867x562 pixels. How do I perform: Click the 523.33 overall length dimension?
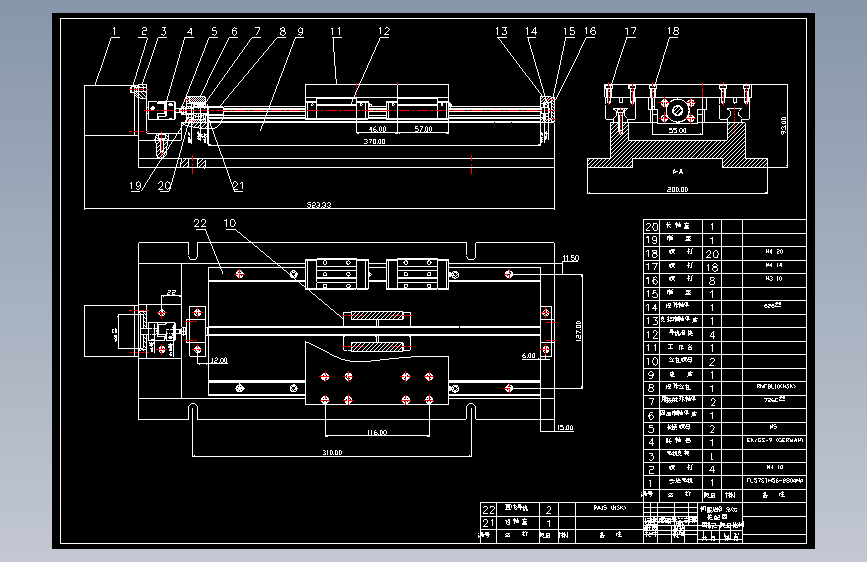[319, 205]
